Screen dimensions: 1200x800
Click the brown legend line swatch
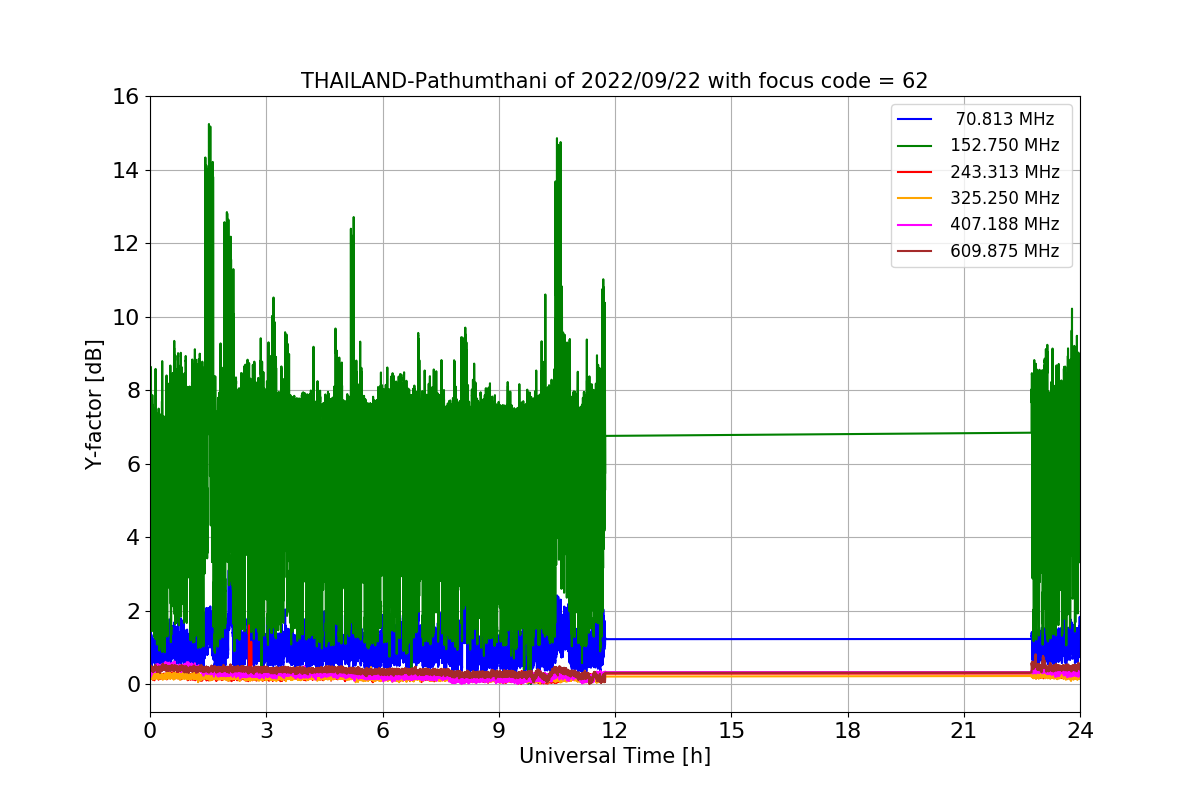[915, 252]
